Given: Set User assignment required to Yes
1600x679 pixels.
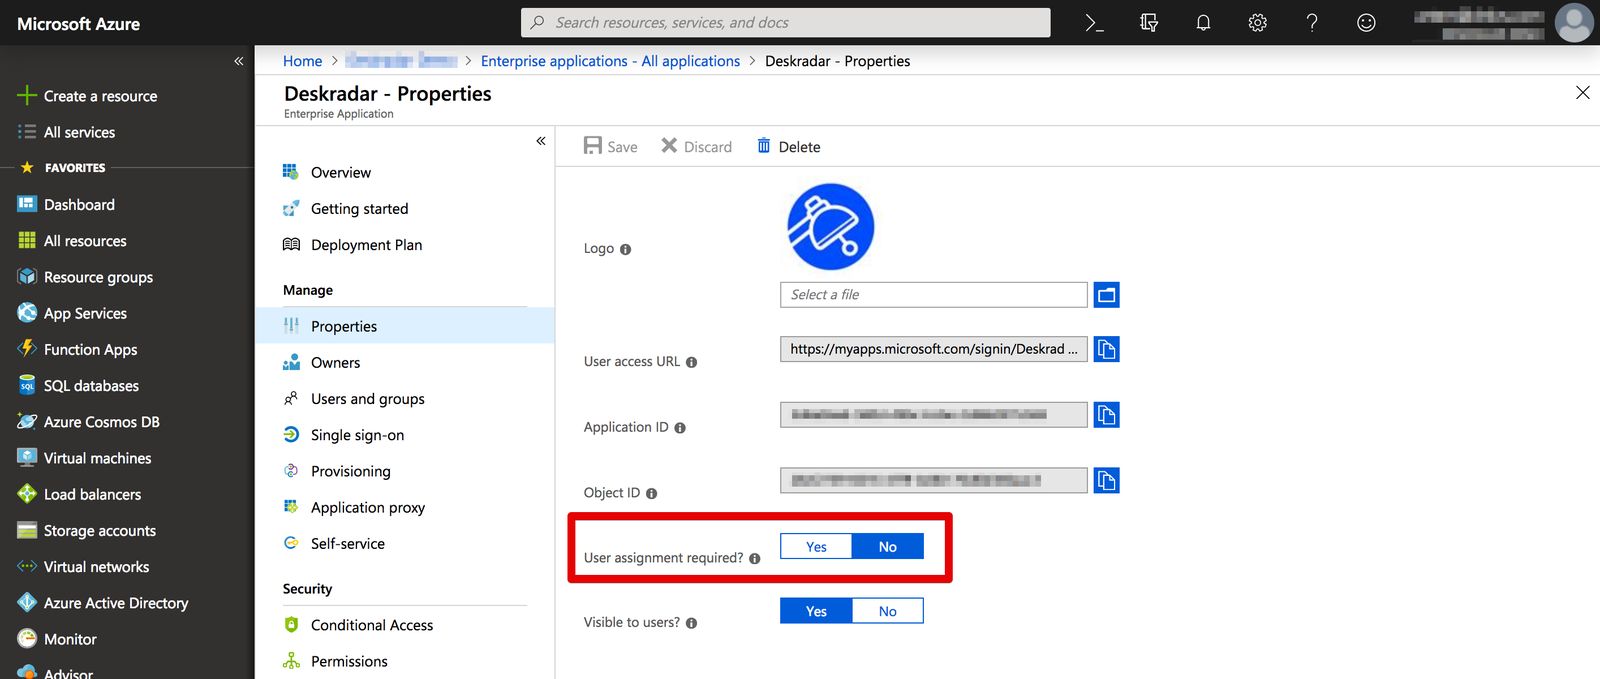Looking at the screenshot, I should (816, 546).
